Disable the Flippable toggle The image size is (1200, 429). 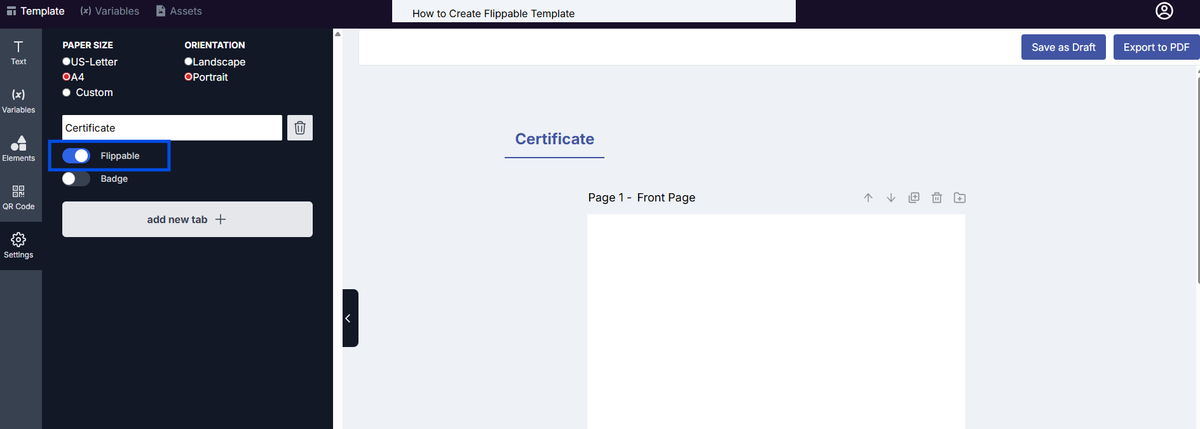click(76, 156)
